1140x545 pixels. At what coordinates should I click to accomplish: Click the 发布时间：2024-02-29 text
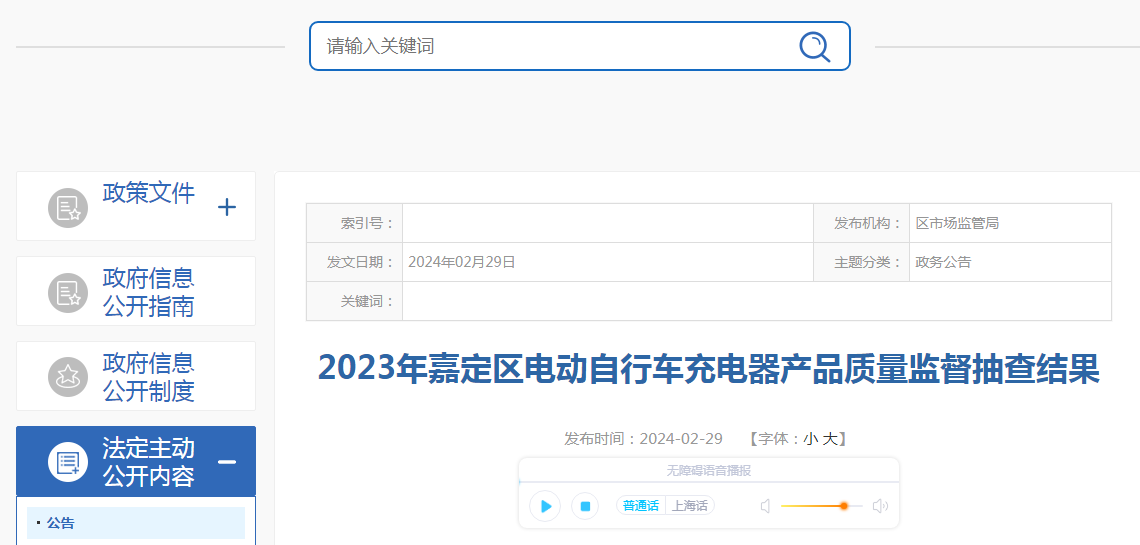tap(643, 439)
